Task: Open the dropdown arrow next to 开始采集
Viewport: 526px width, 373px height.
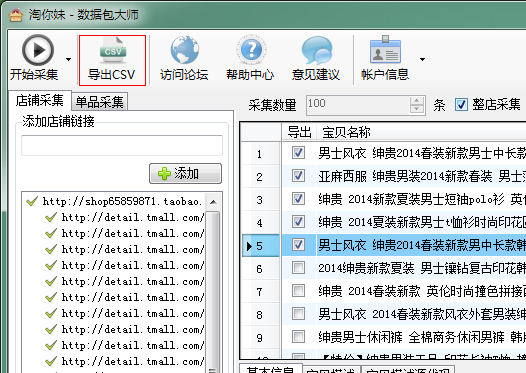Action: click(x=68, y=59)
